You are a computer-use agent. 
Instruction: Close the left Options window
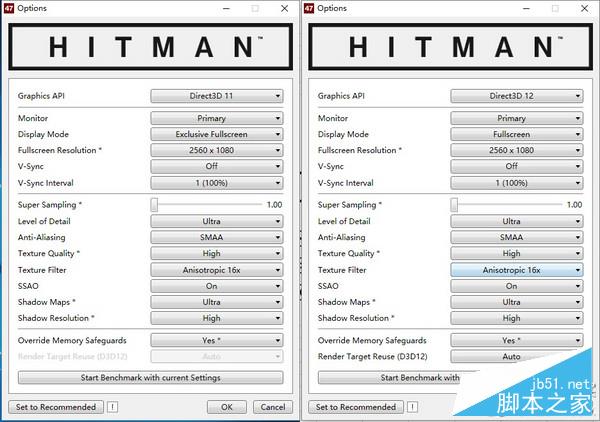(x=284, y=8)
